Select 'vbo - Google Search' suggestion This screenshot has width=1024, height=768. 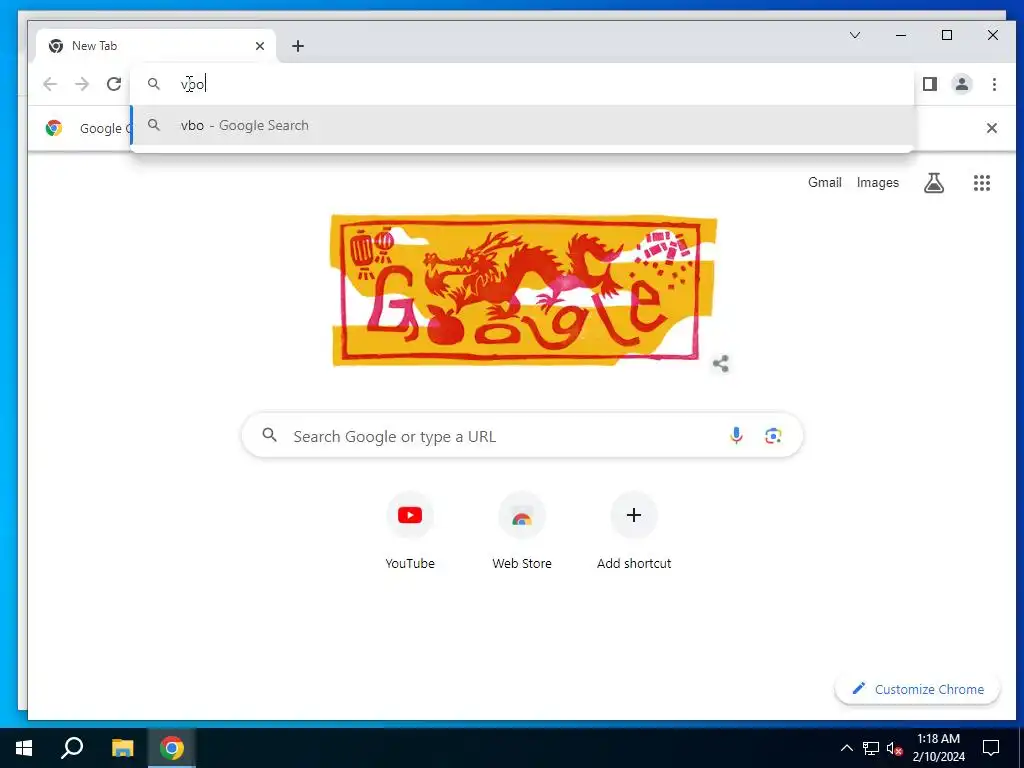pyautogui.click(x=522, y=125)
